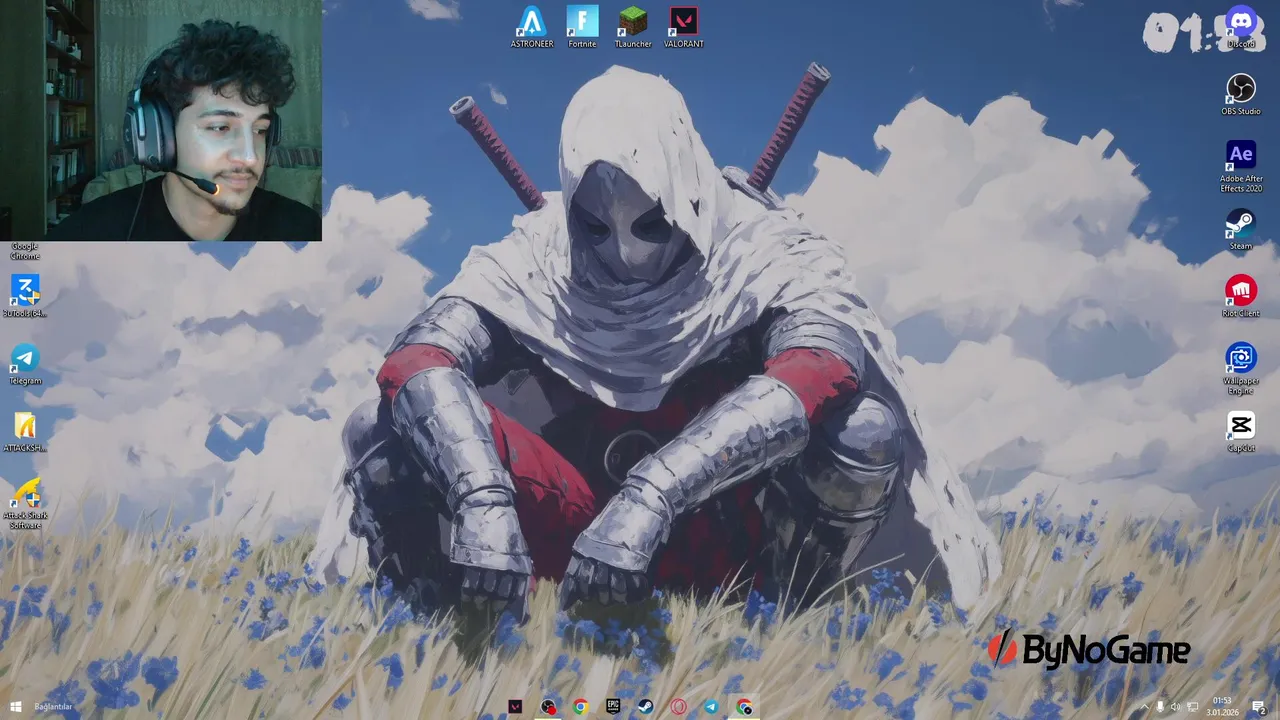This screenshot has width=1280, height=720.
Task: Open the Telegram desktop icon
Action: 25,363
